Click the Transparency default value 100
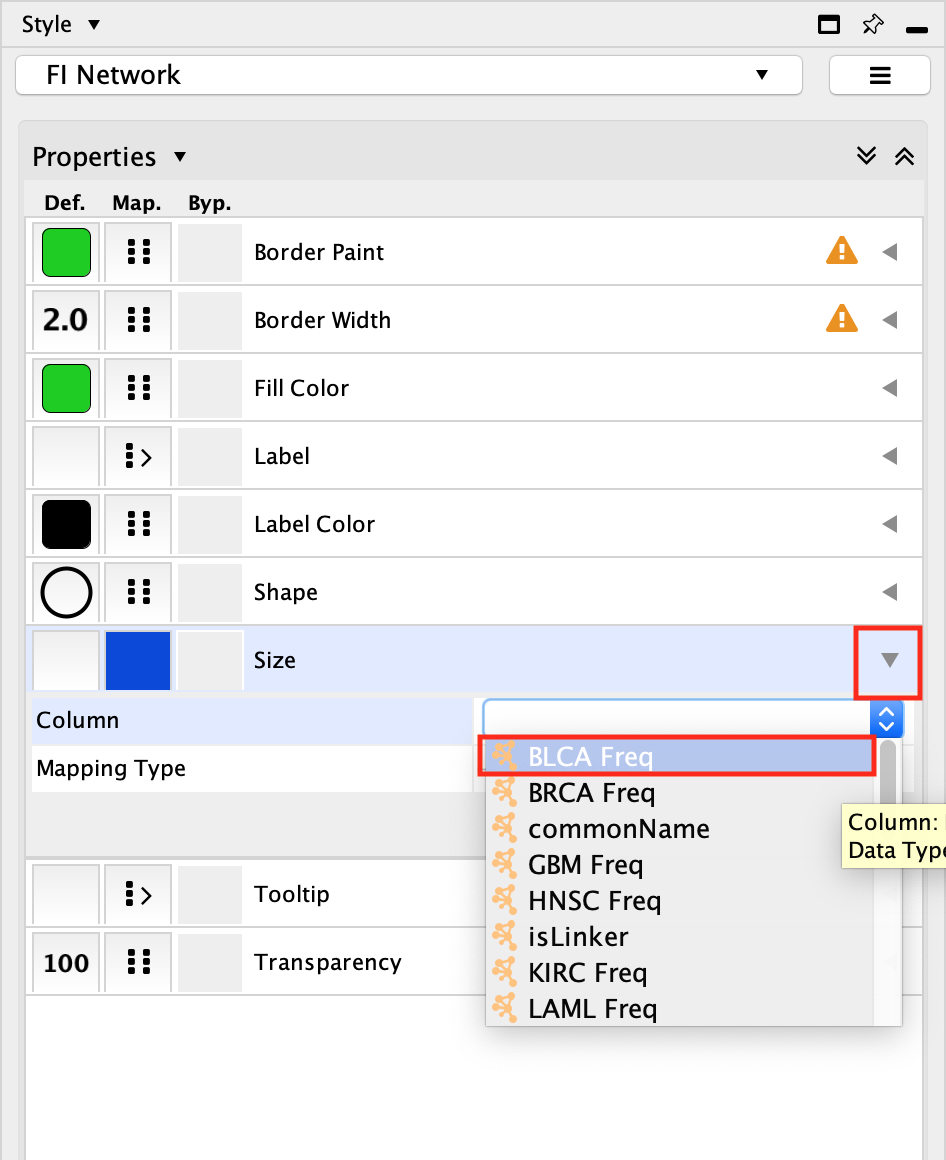This screenshot has height=1160, width=946. pyautogui.click(x=66, y=963)
